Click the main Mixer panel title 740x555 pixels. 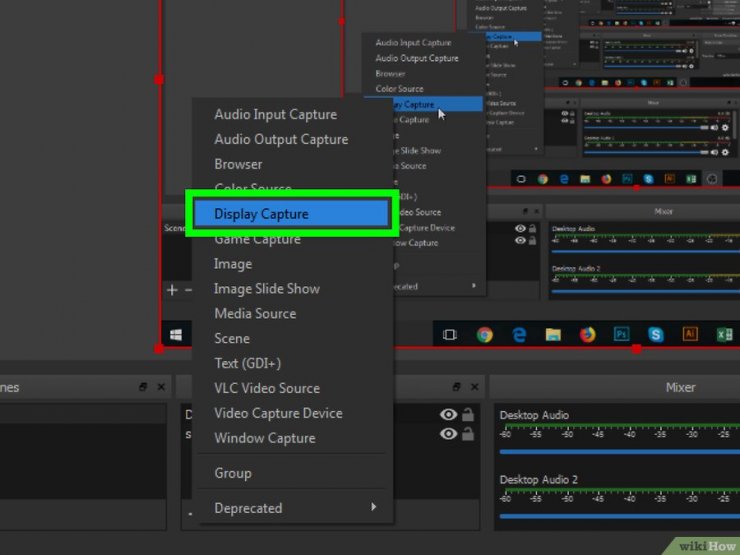(680, 387)
